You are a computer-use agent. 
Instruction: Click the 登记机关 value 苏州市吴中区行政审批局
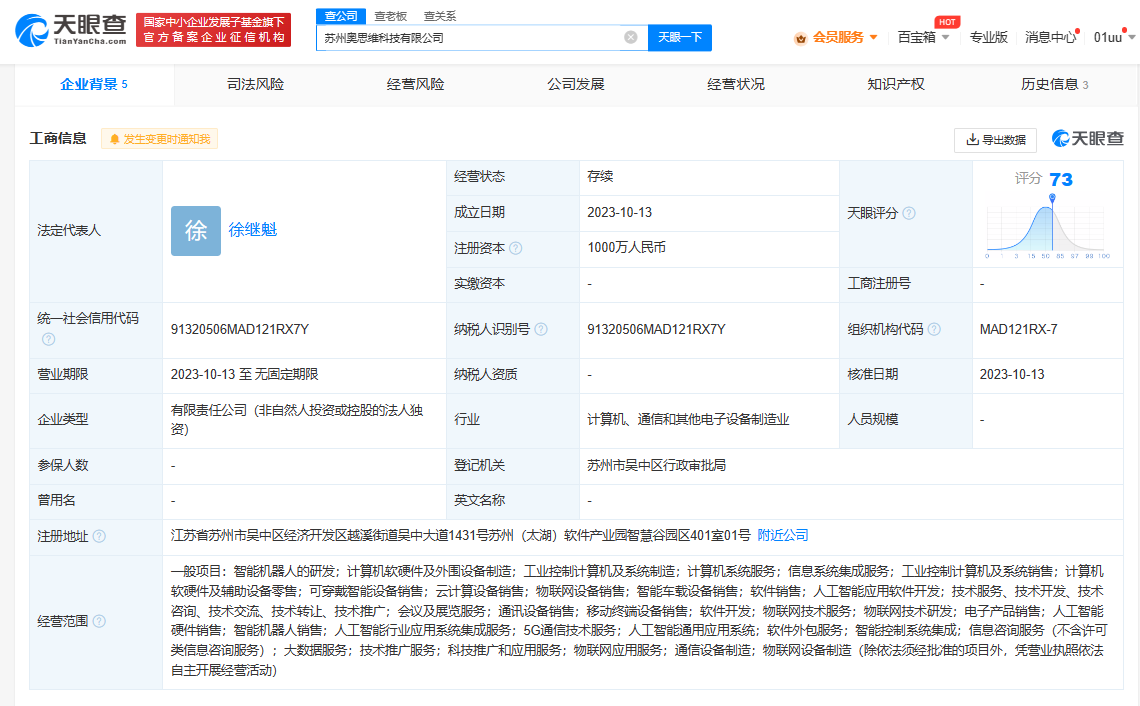pos(657,465)
